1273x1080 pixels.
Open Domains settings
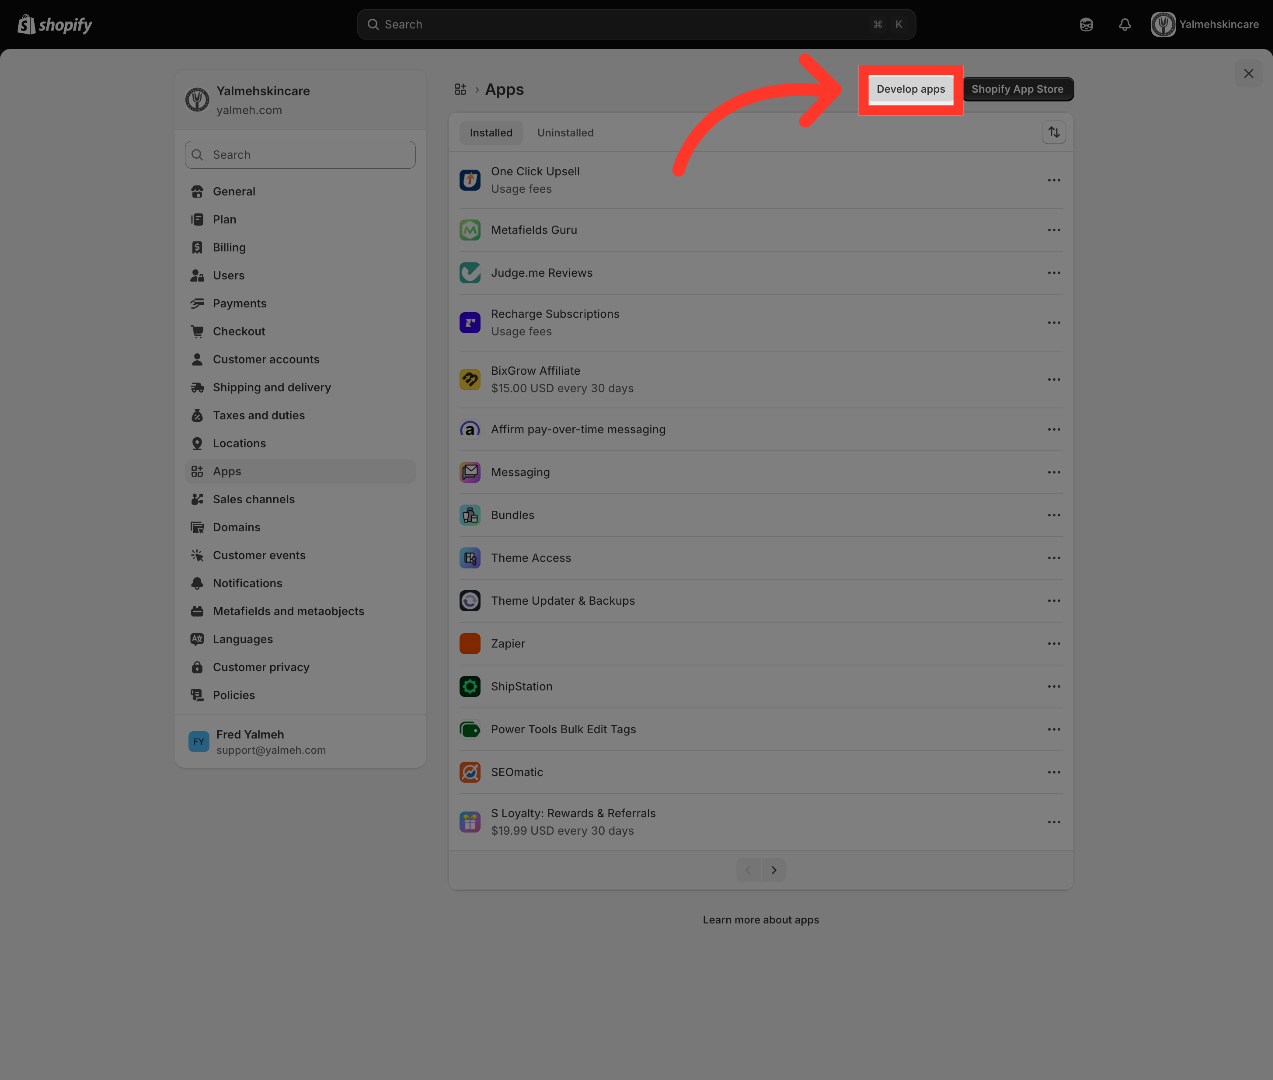(x=300, y=527)
